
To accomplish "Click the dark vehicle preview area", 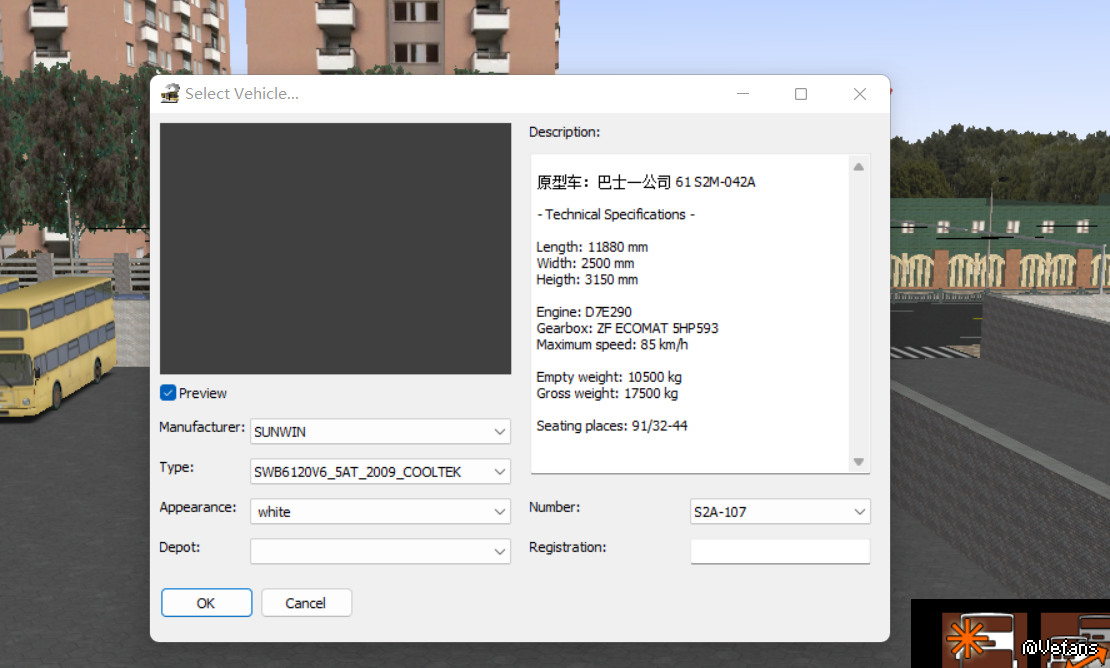I will [x=335, y=248].
